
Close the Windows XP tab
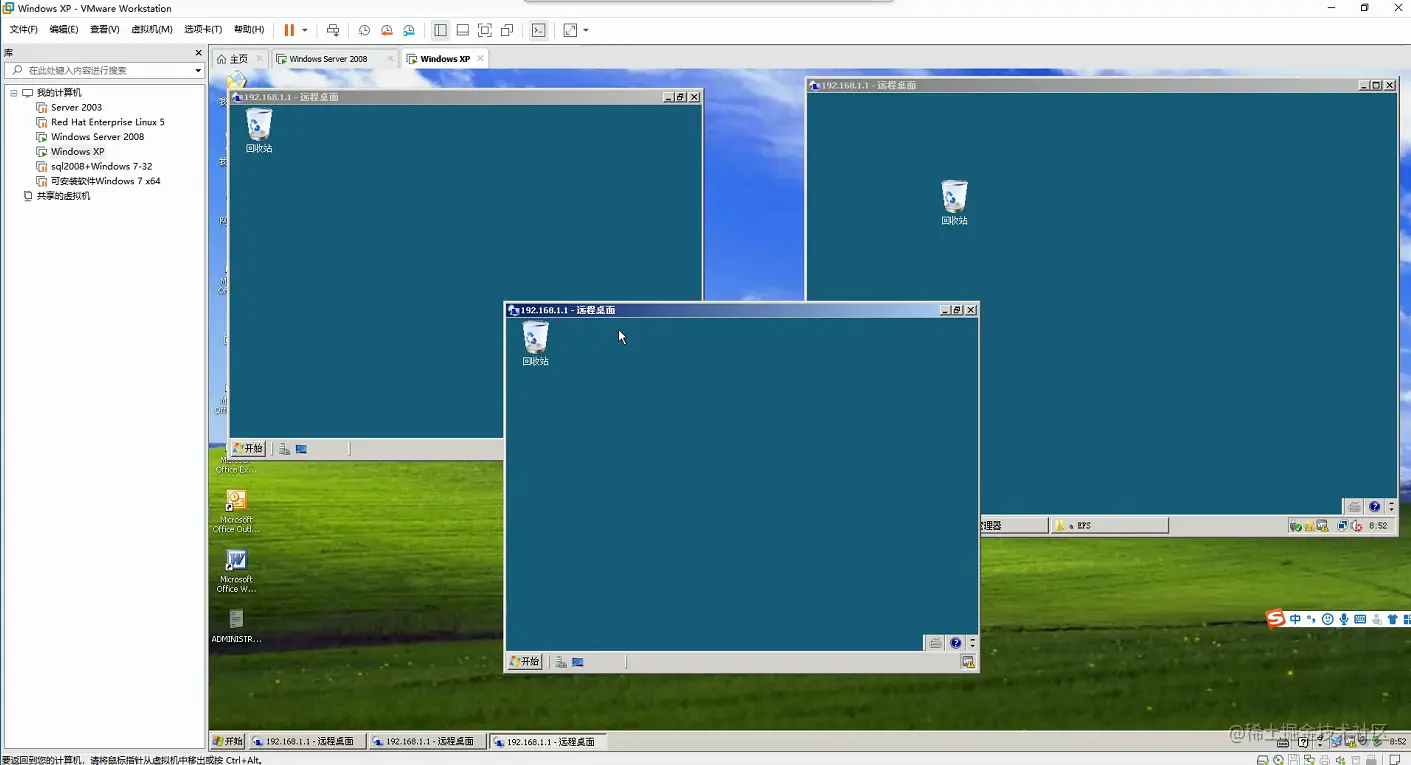click(x=480, y=59)
